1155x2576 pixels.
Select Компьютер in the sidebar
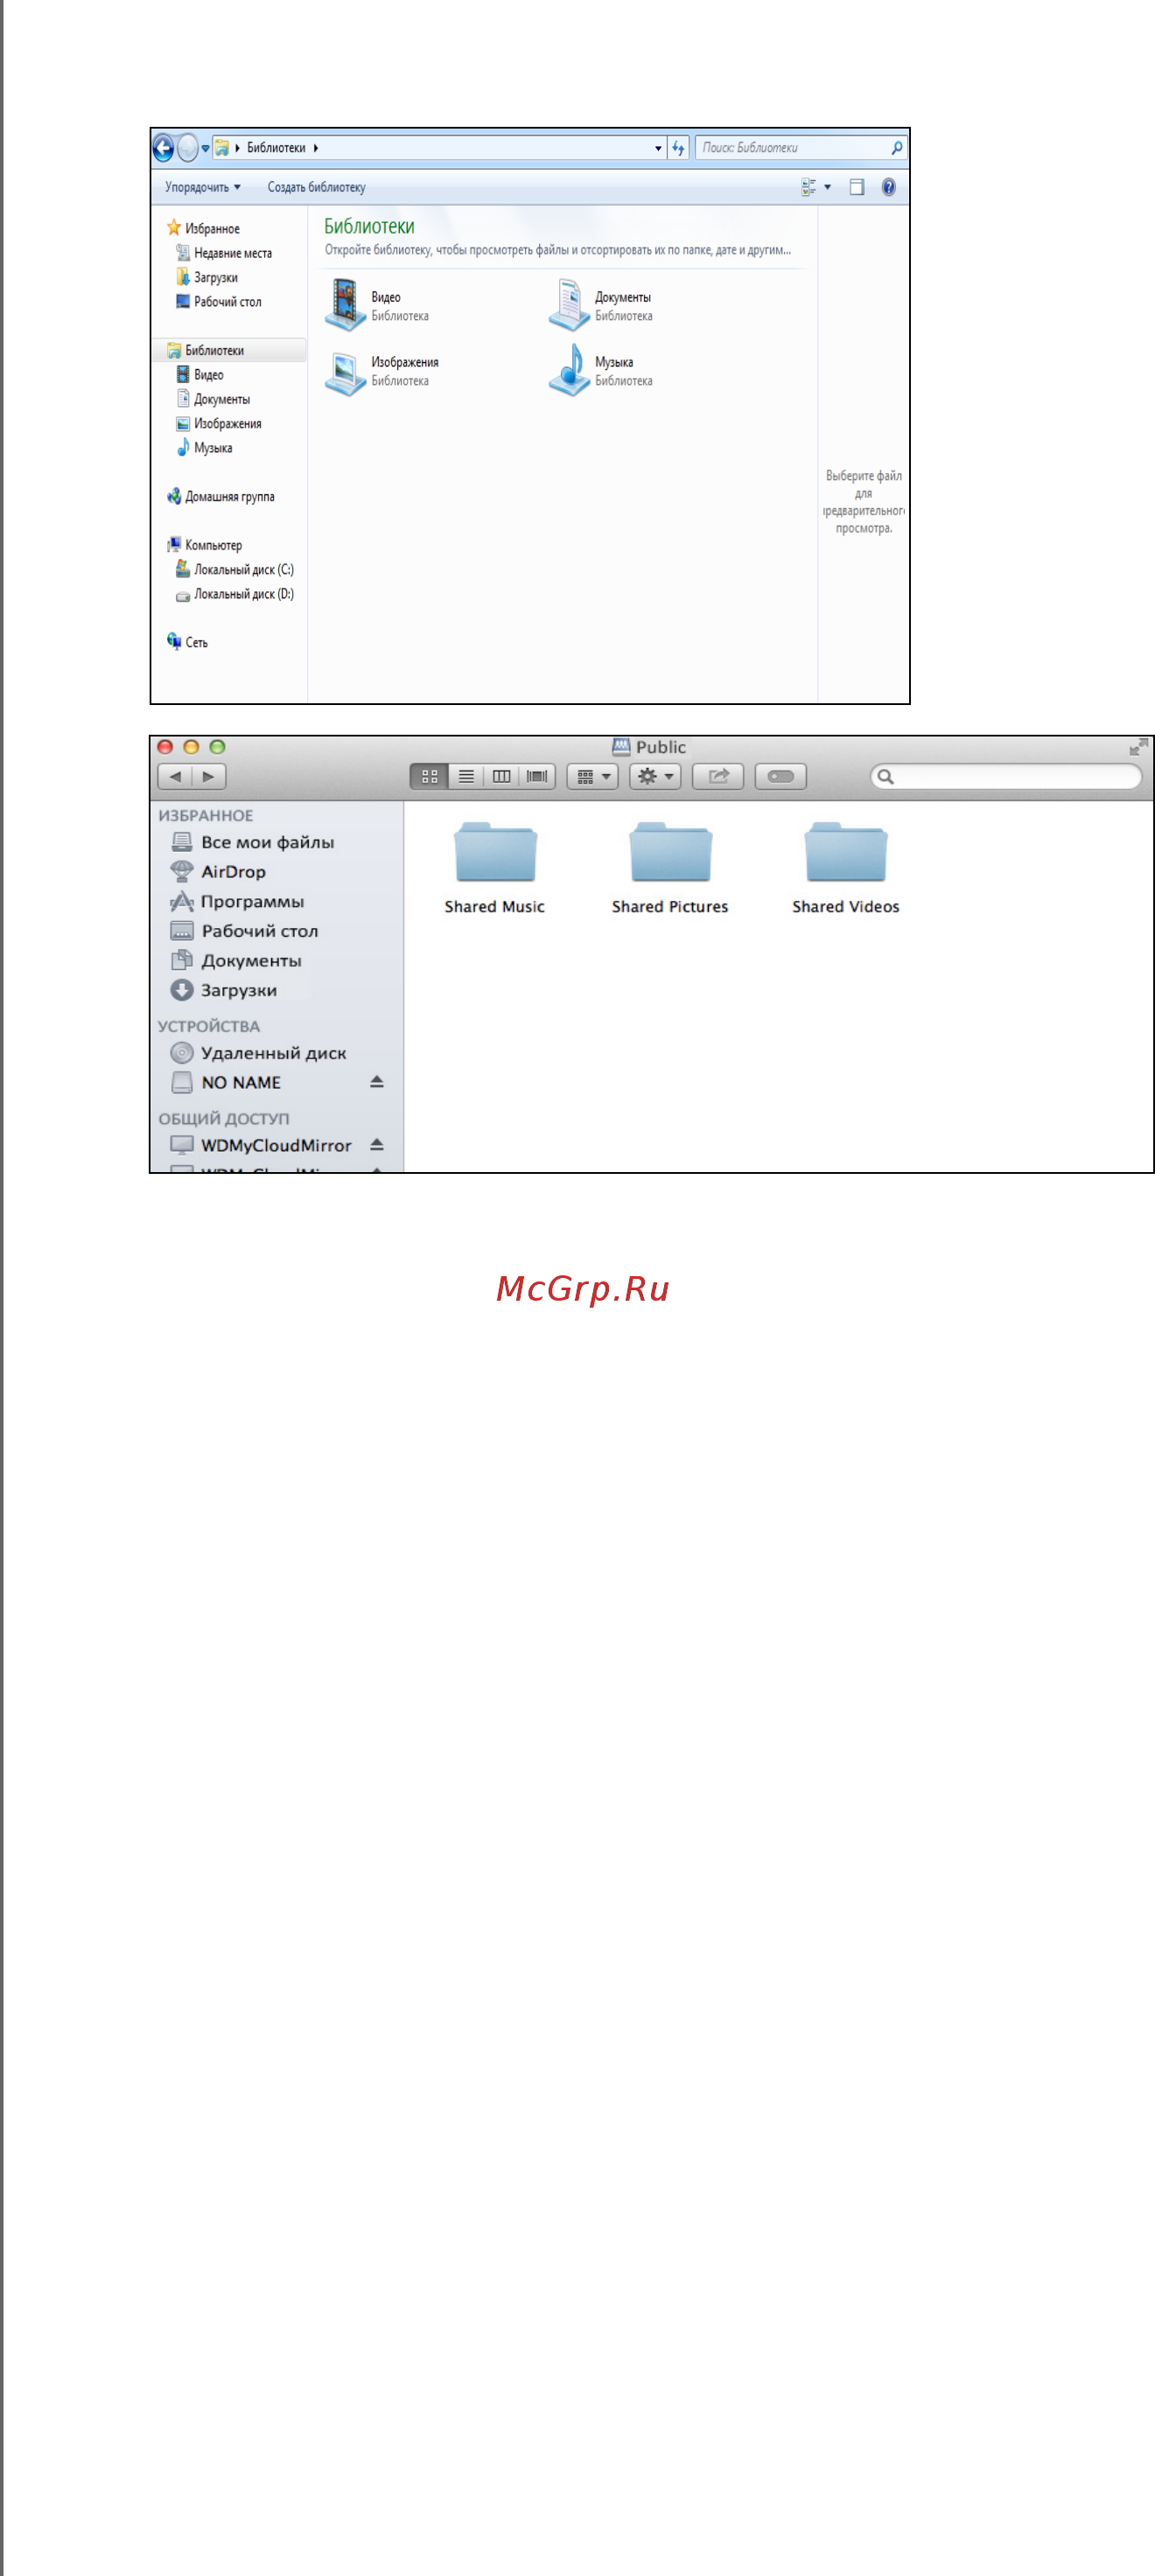tap(205, 545)
